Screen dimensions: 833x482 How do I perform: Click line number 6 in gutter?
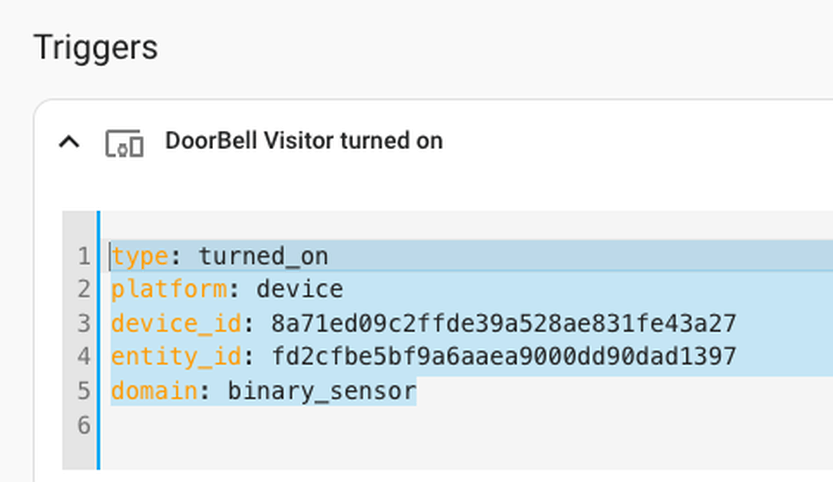(x=83, y=425)
